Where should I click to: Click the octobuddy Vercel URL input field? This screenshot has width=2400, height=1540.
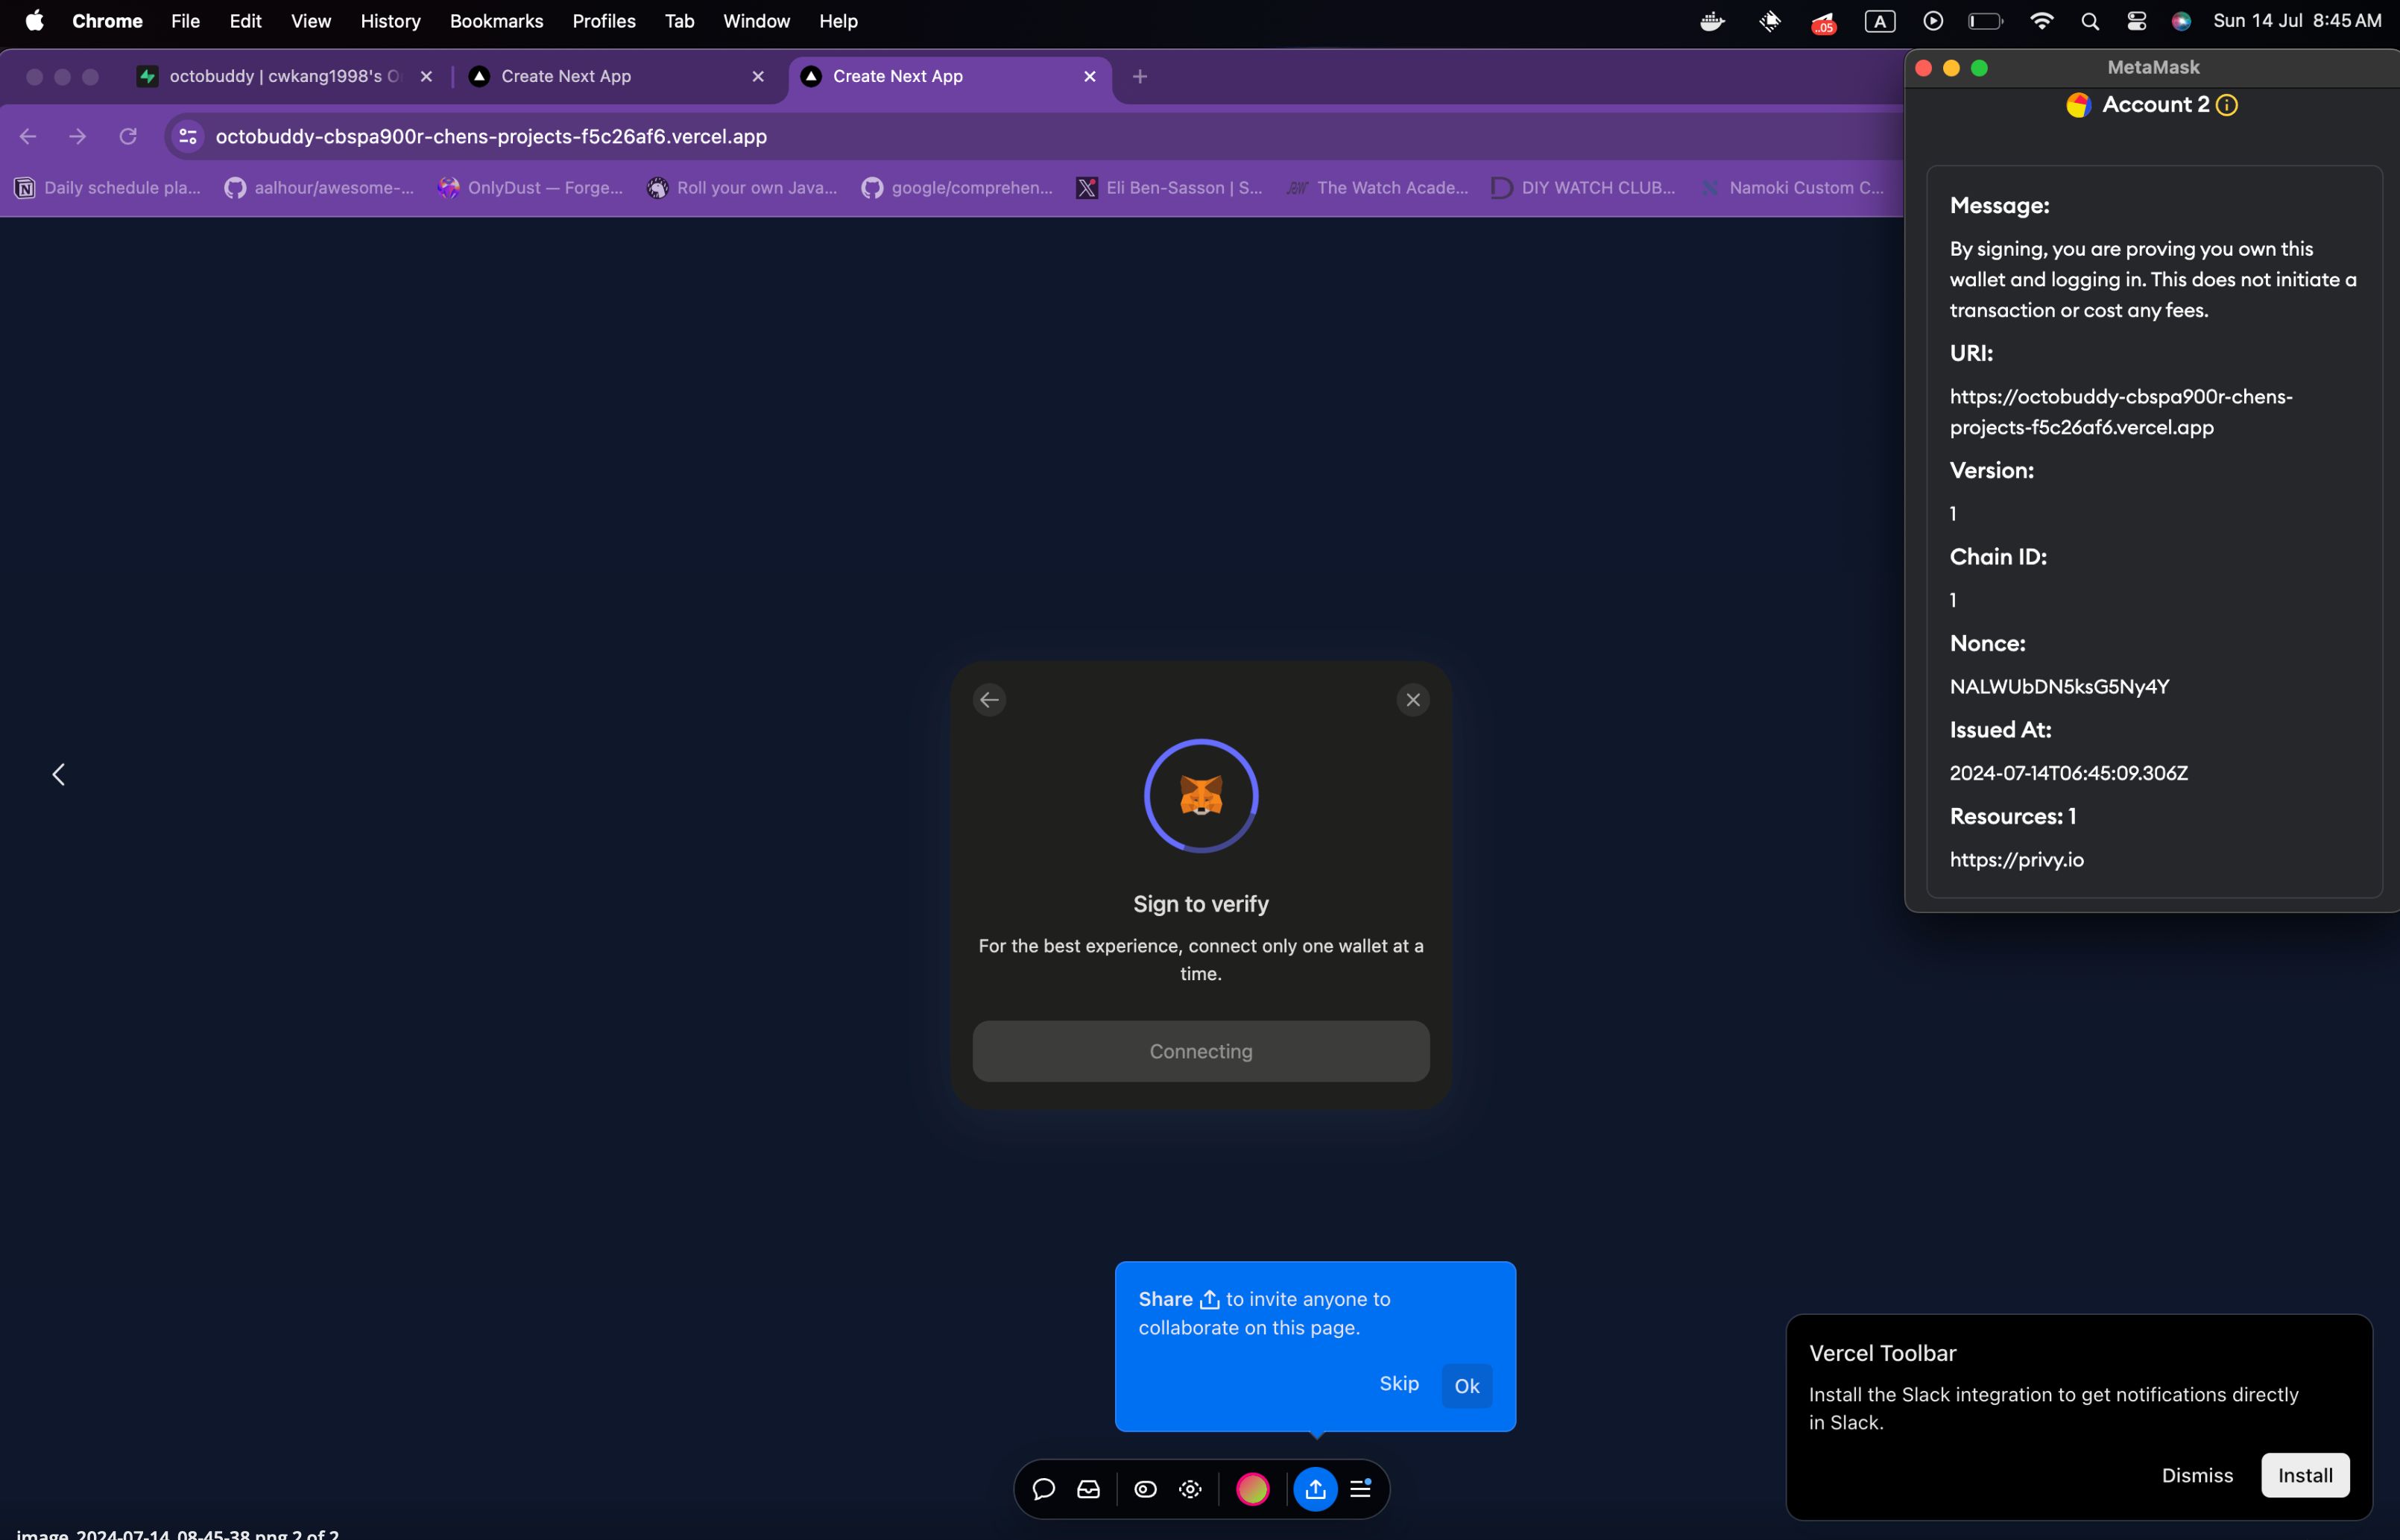tap(491, 136)
